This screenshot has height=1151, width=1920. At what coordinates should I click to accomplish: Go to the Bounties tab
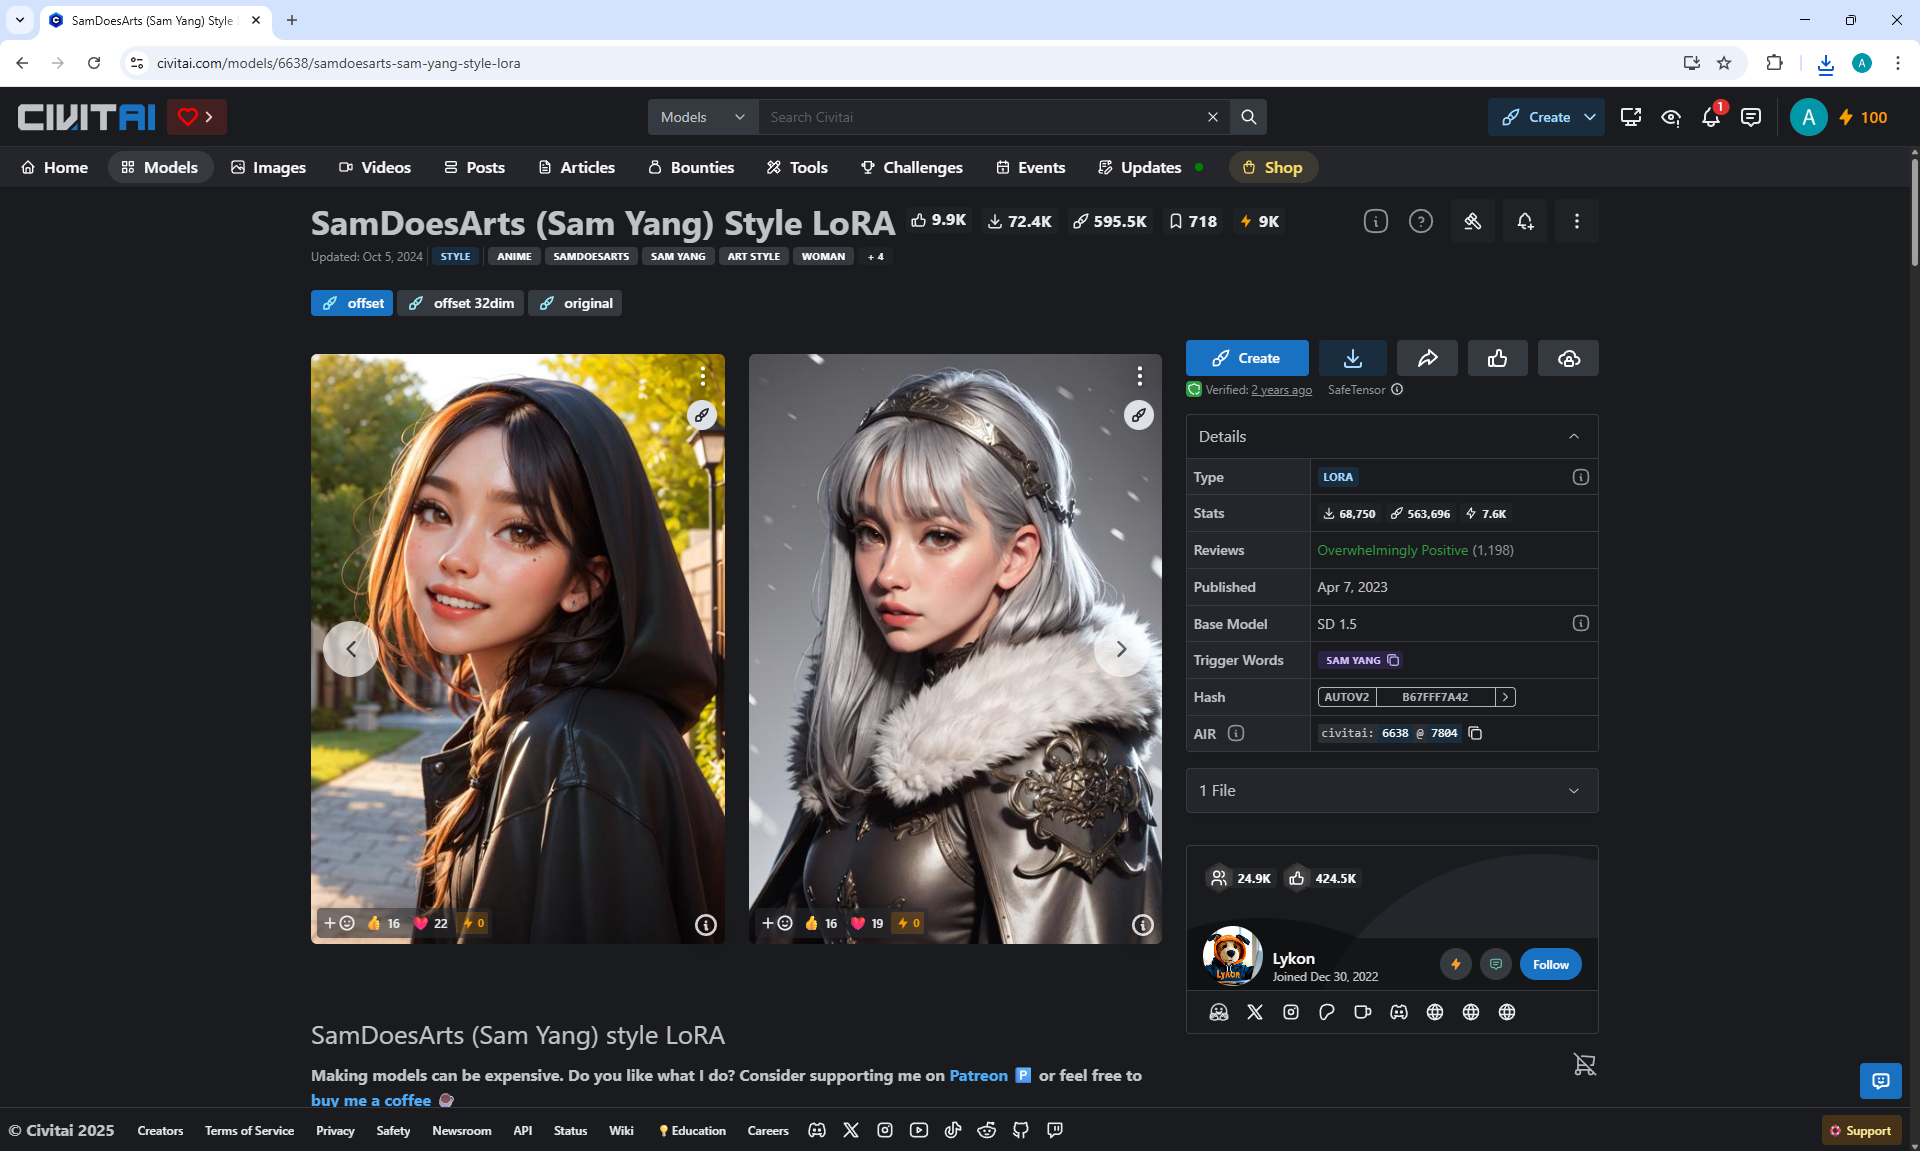point(691,167)
